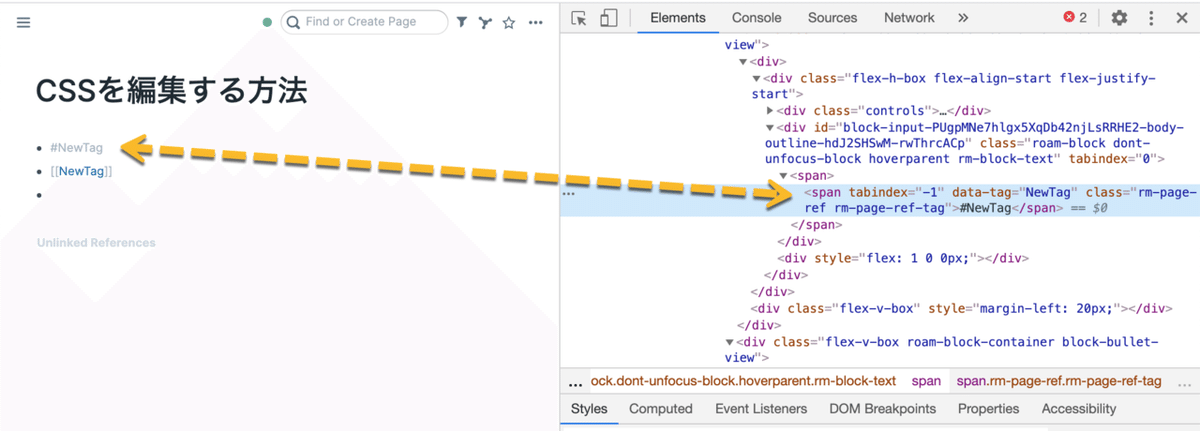The image size is (1200, 431).
Task: Collapse the block-input div node
Action: (770, 127)
